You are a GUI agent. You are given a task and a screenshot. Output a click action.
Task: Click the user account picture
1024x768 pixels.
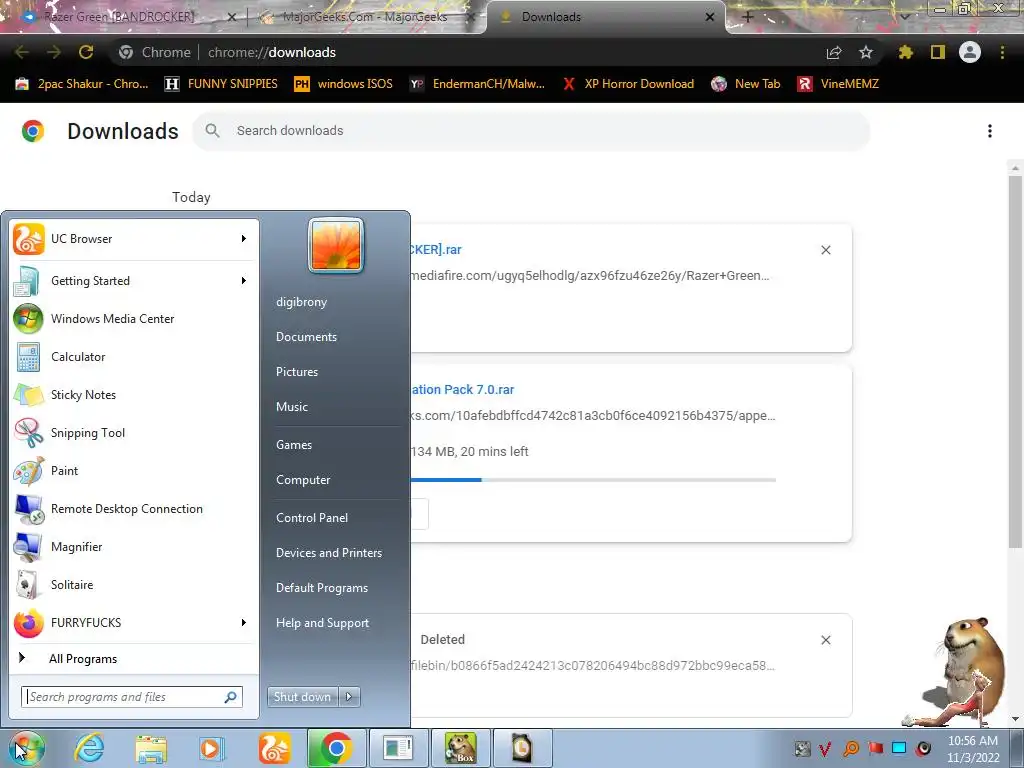[336, 245]
